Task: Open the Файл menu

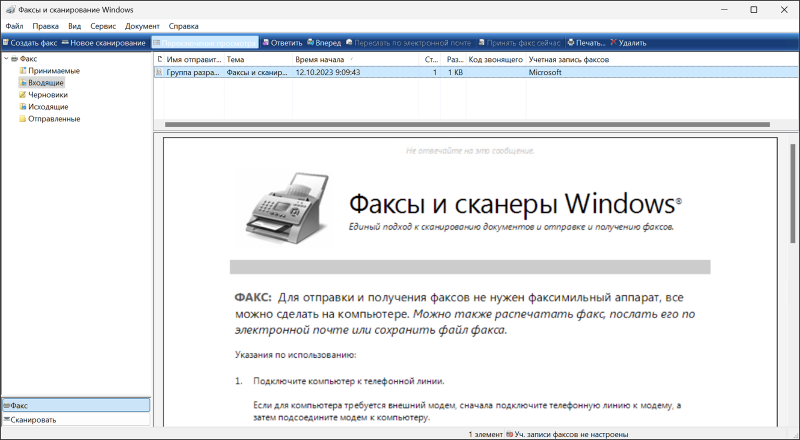Action: [14, 25]
